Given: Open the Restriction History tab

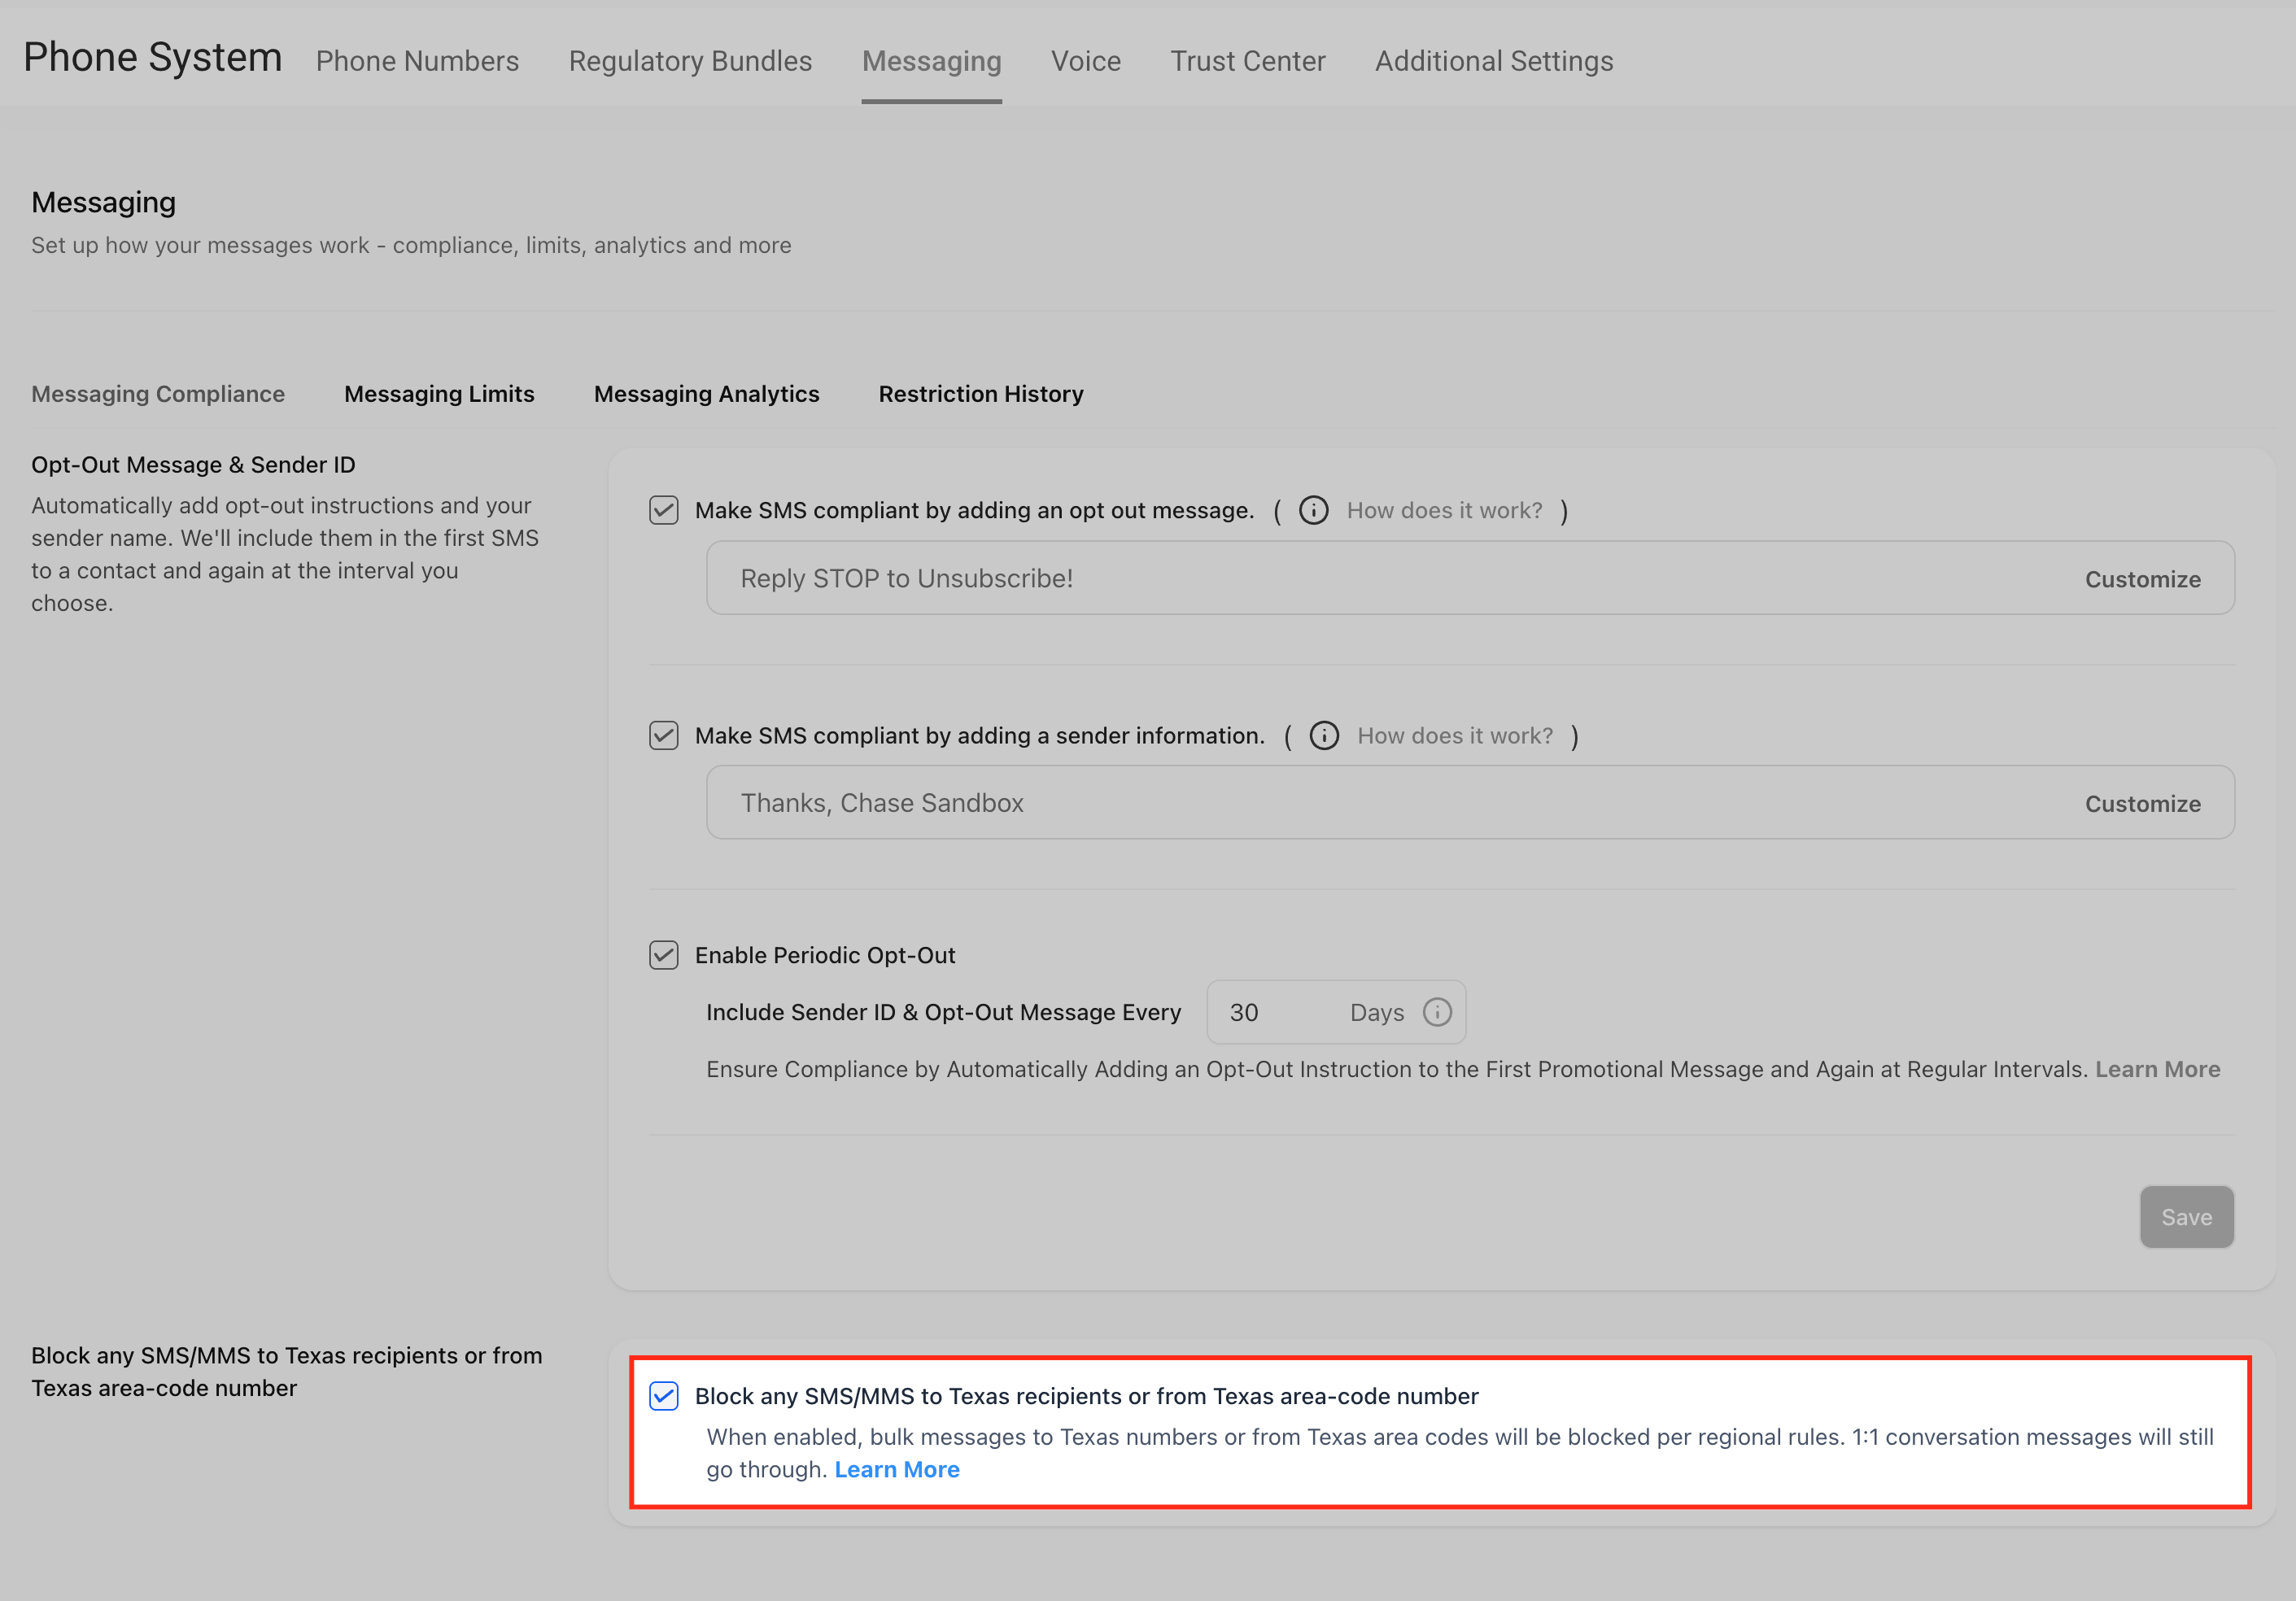Looking at the screenshot, I should point(980,394).
